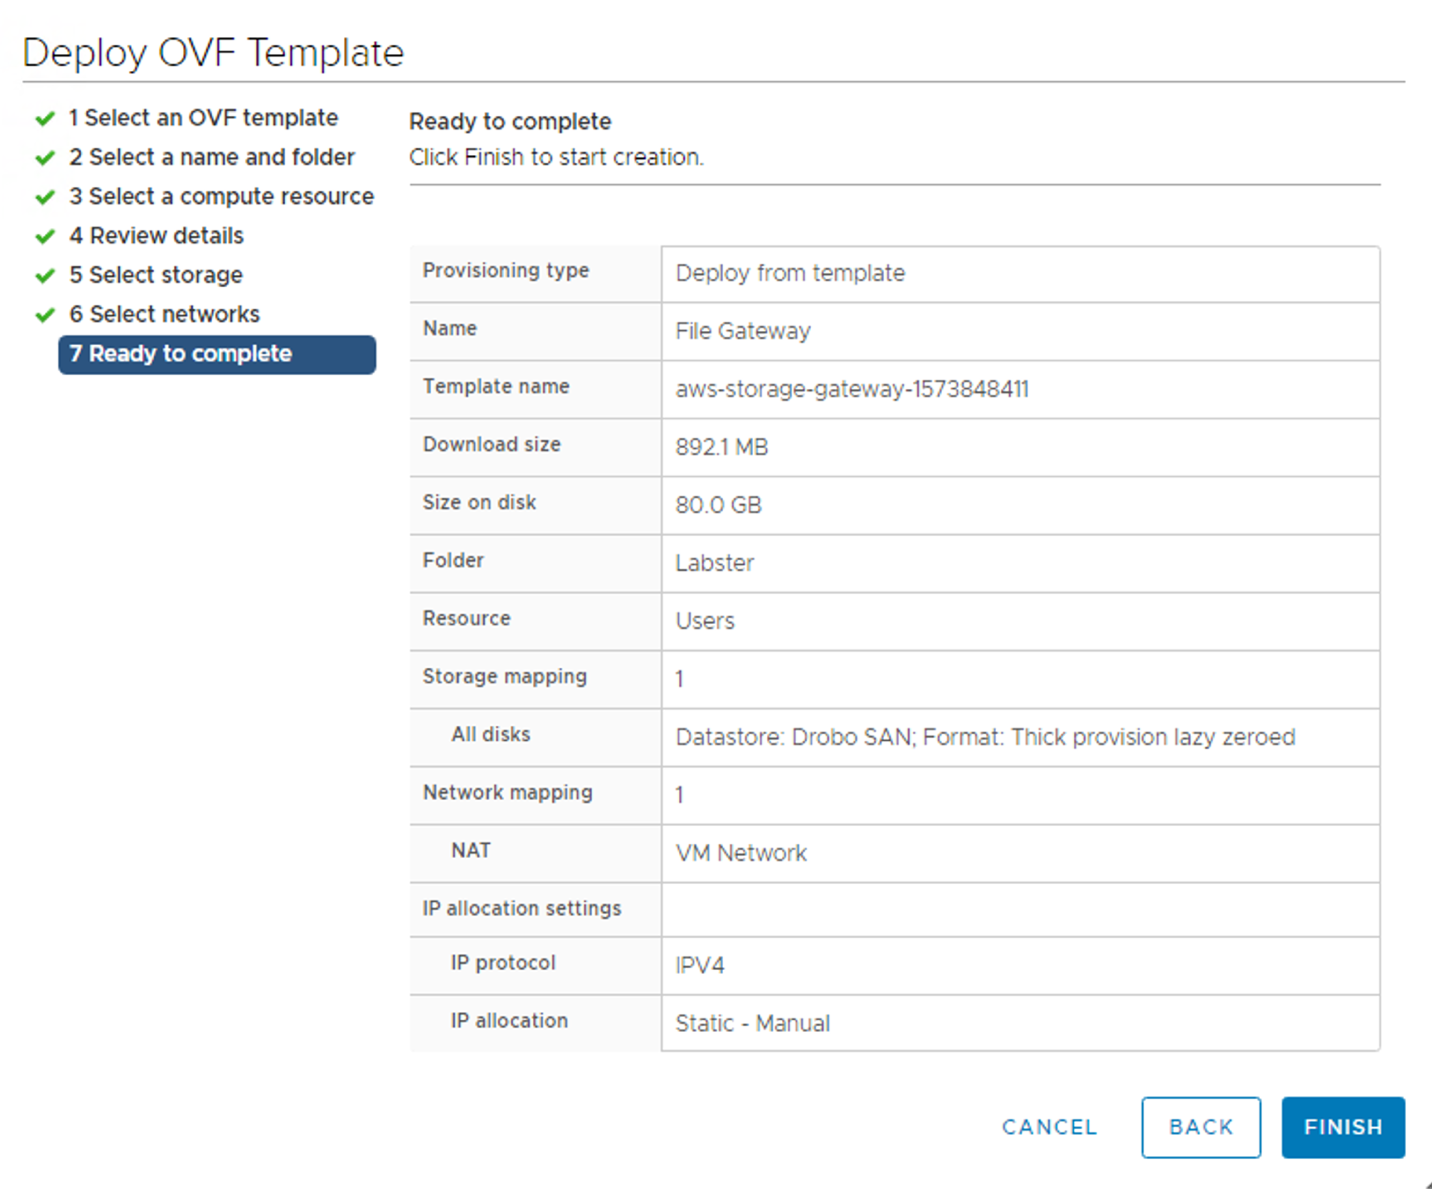Open step 6 Select networks

[x=164, y=314]
